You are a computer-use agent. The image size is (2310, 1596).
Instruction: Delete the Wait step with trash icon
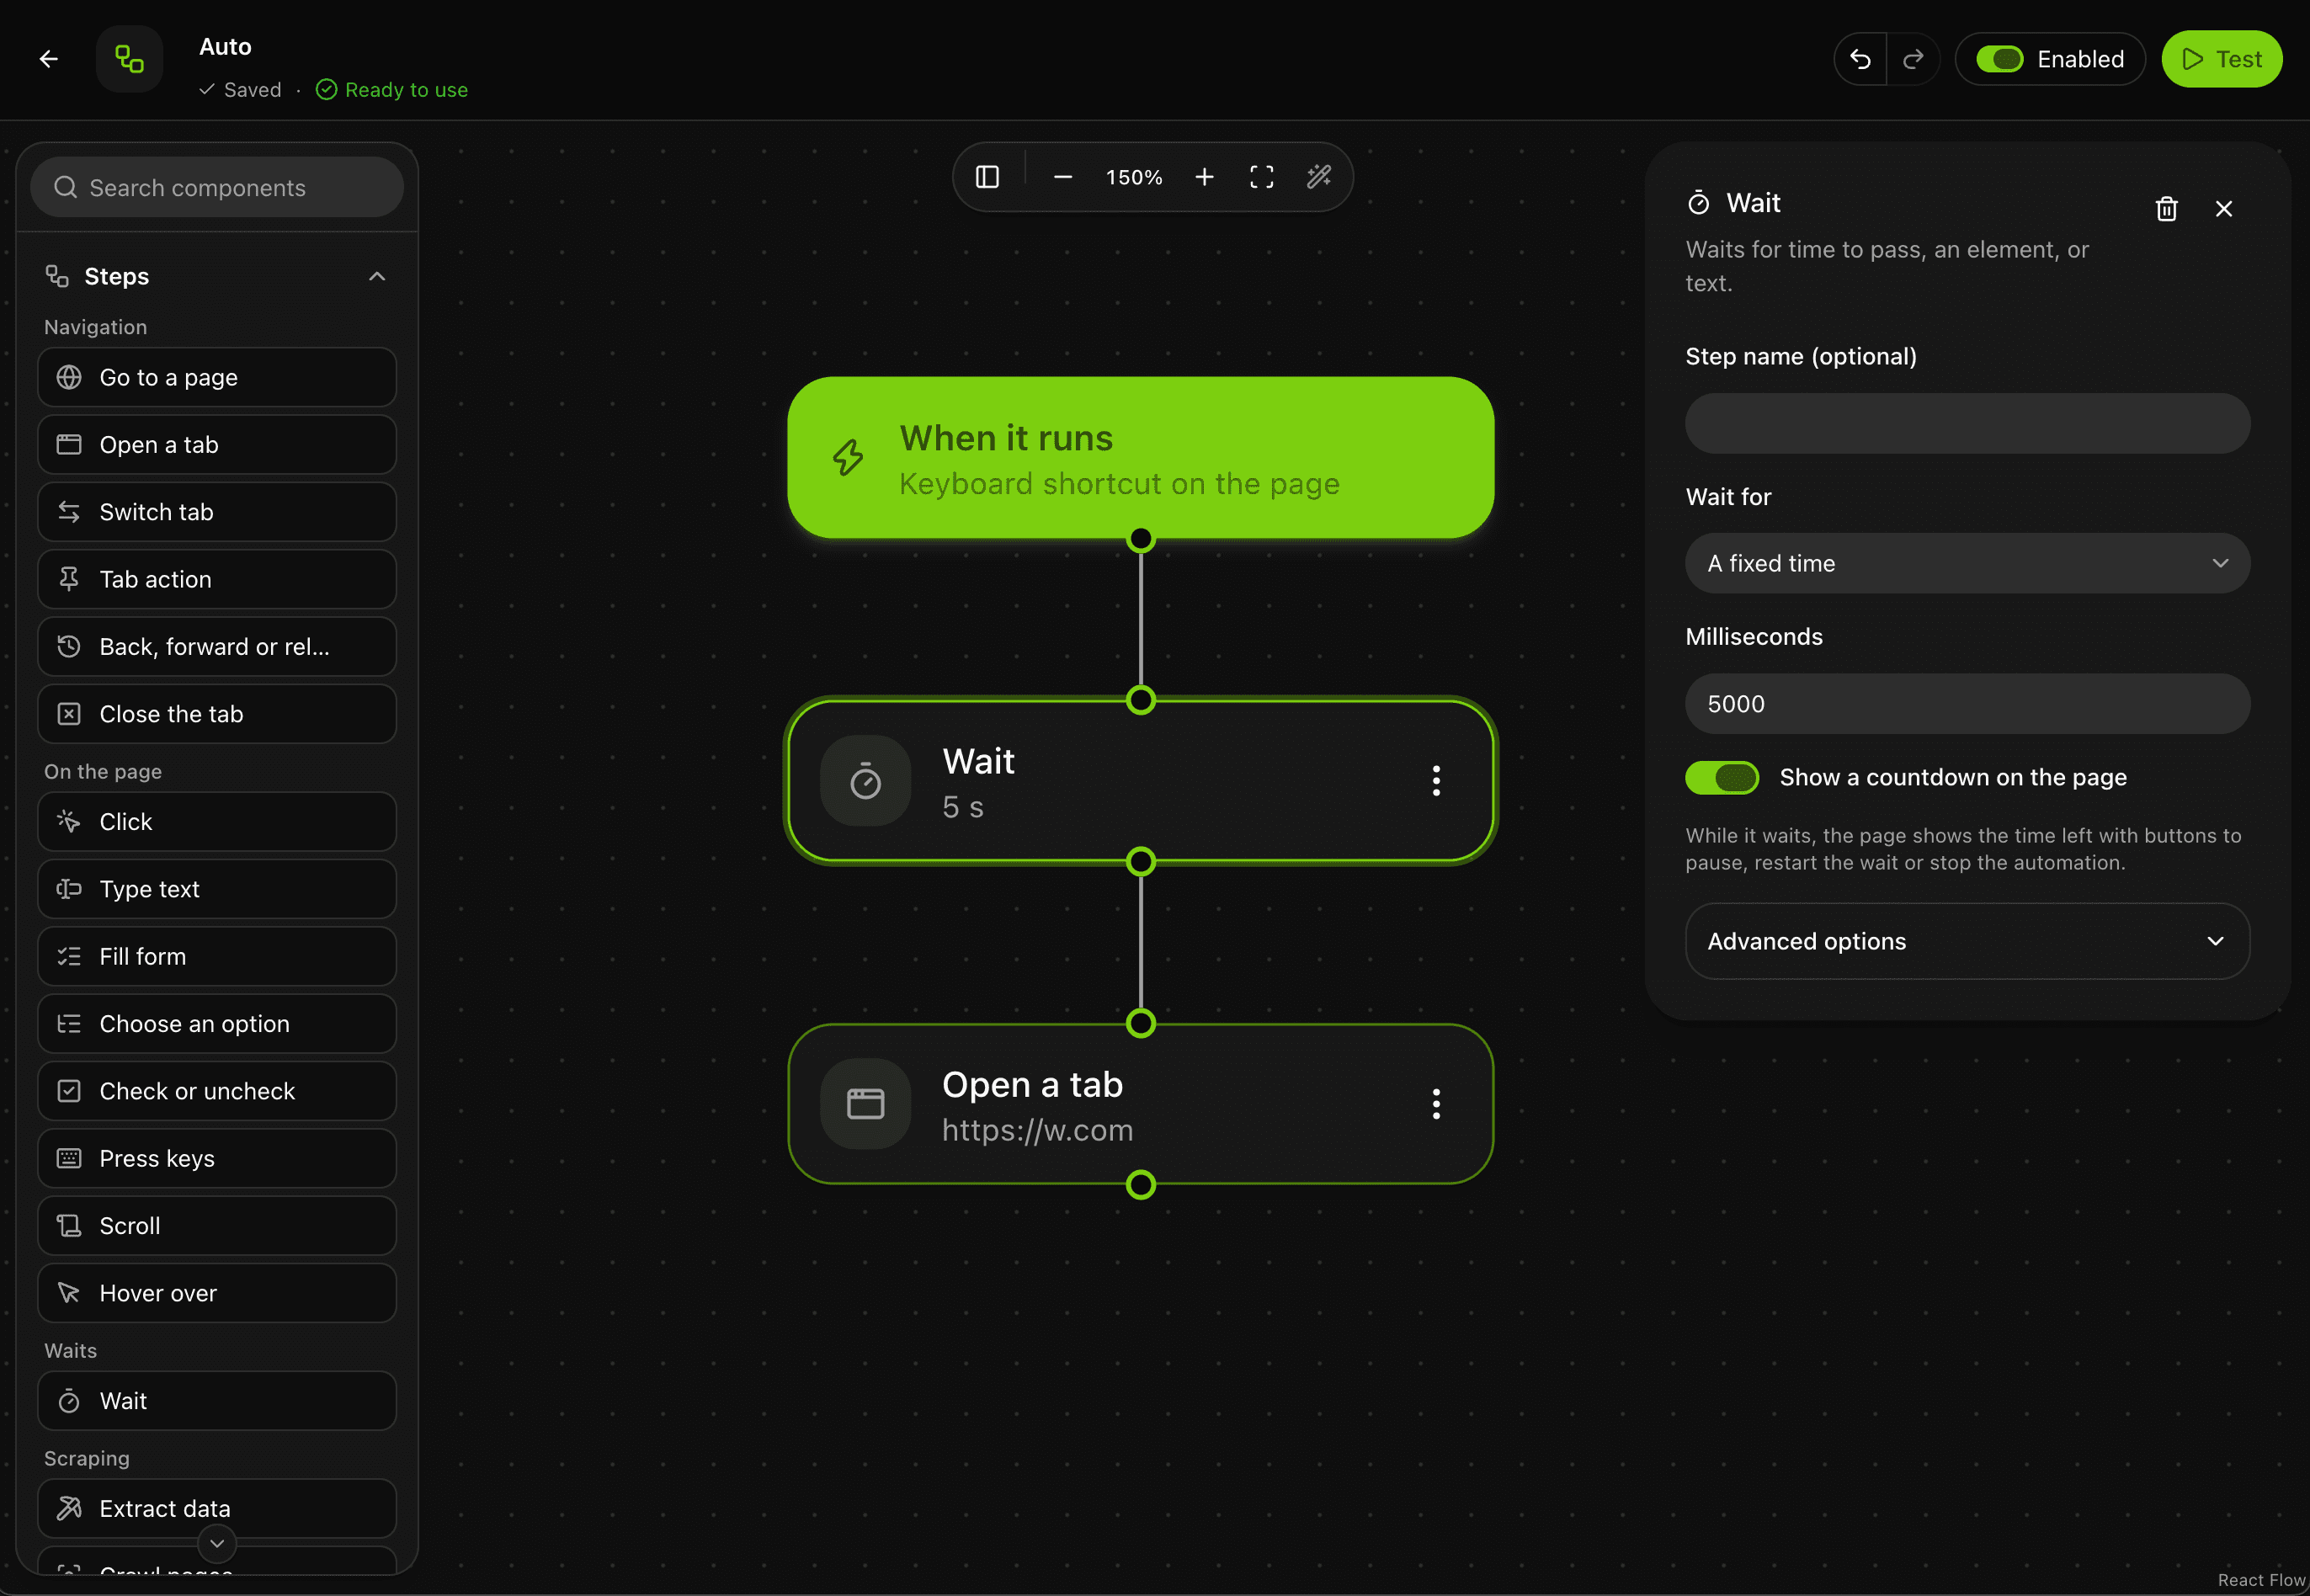click(2166, 209)
